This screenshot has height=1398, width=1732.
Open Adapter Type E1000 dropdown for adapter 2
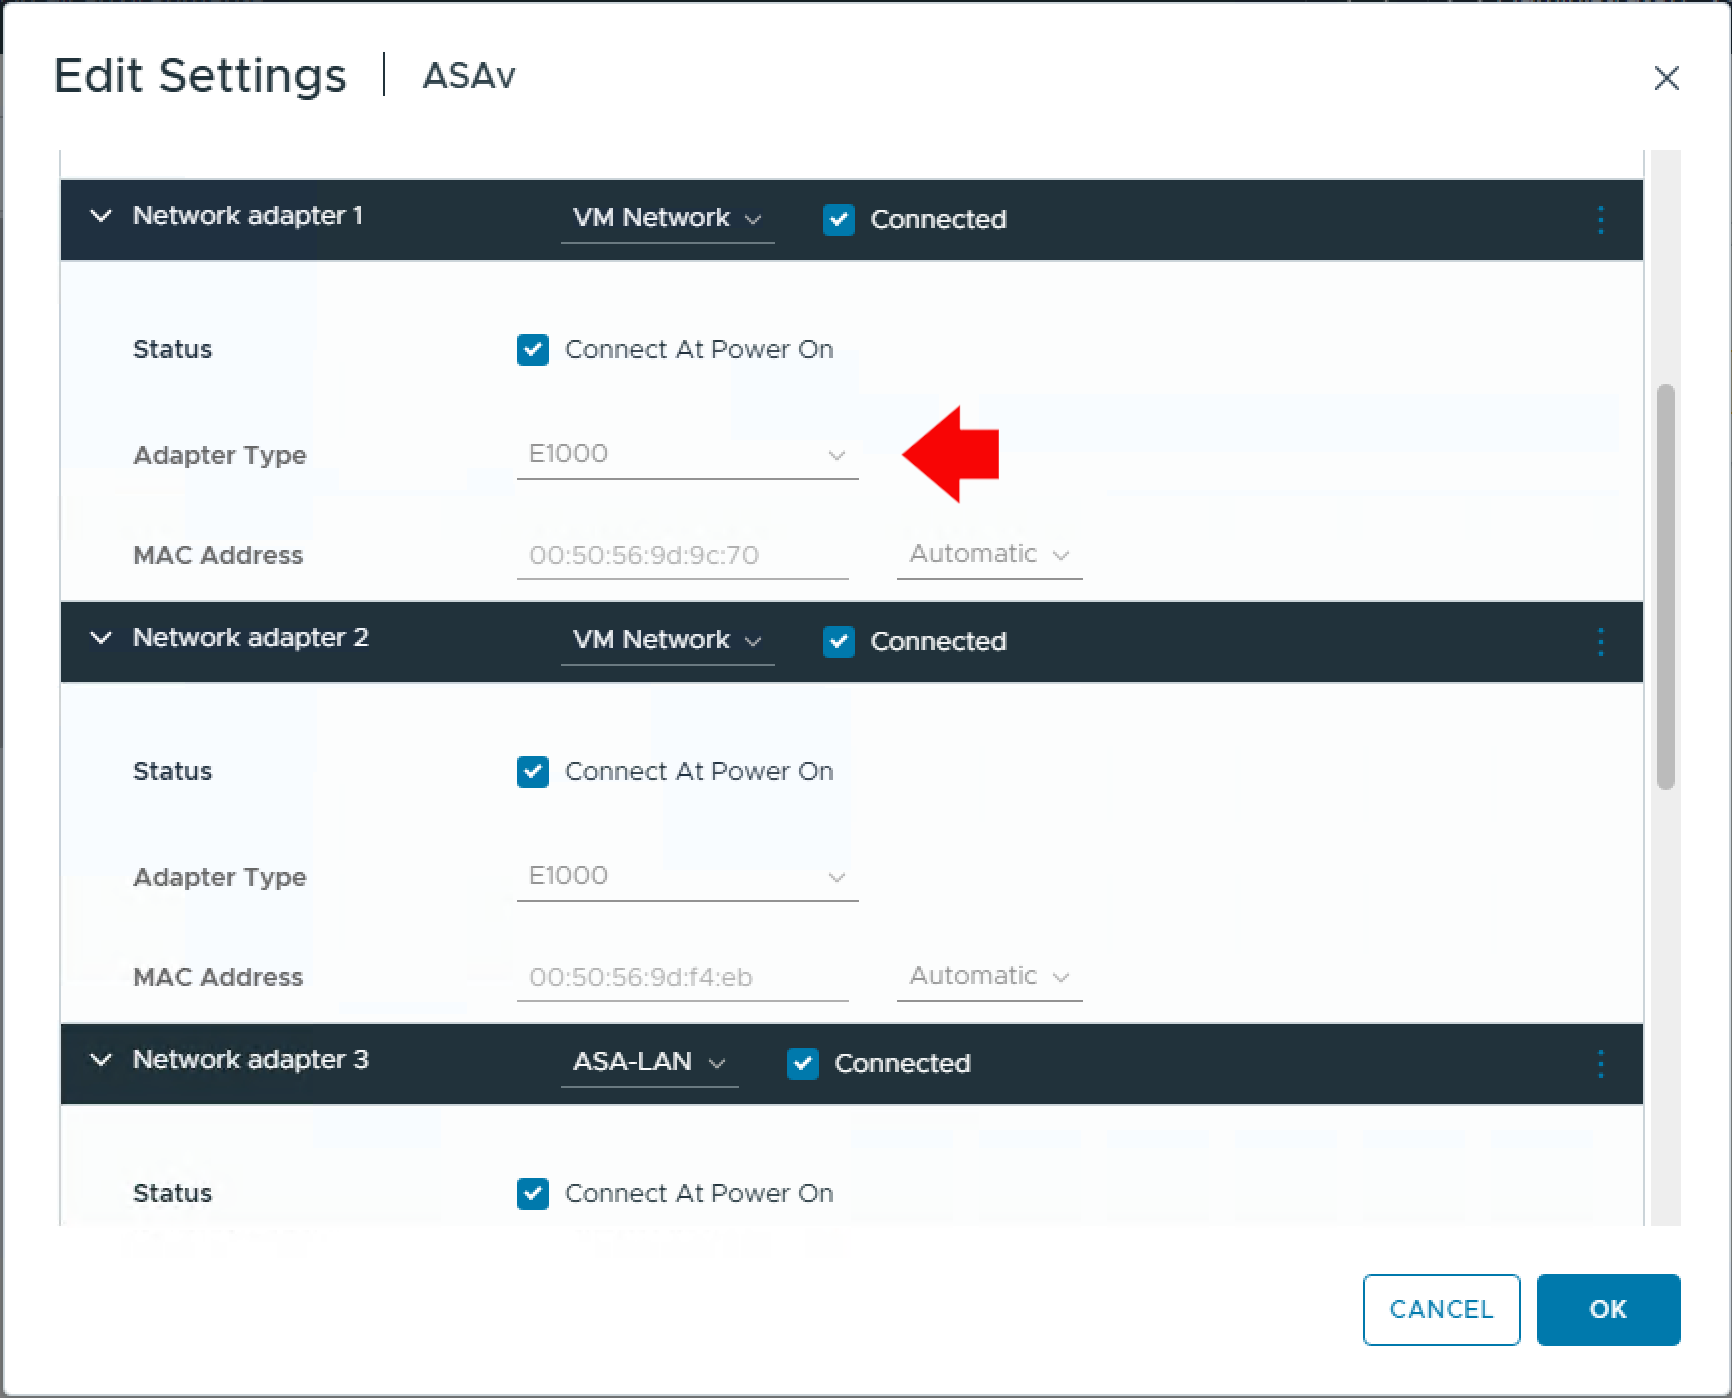click(687, 877)
